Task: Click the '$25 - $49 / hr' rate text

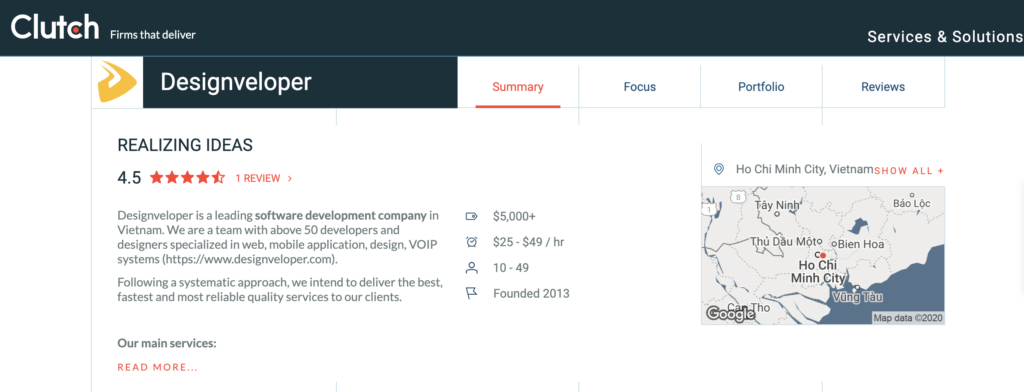Action: click(x=528, y=242)
